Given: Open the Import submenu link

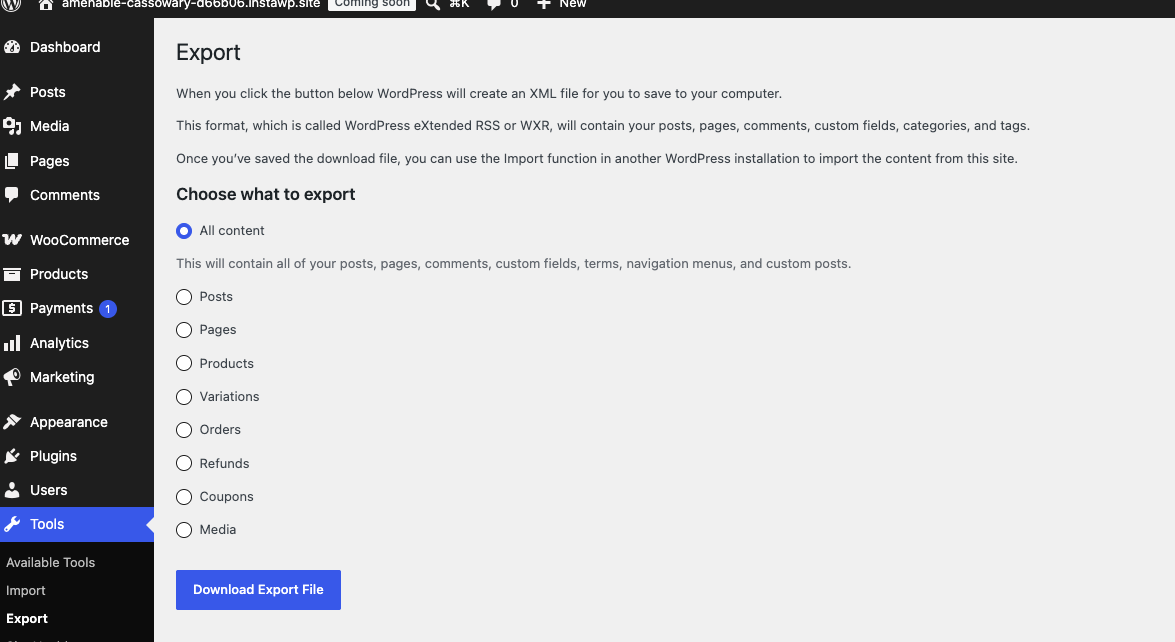Looking at the screenshot, I should coord(25,590).
